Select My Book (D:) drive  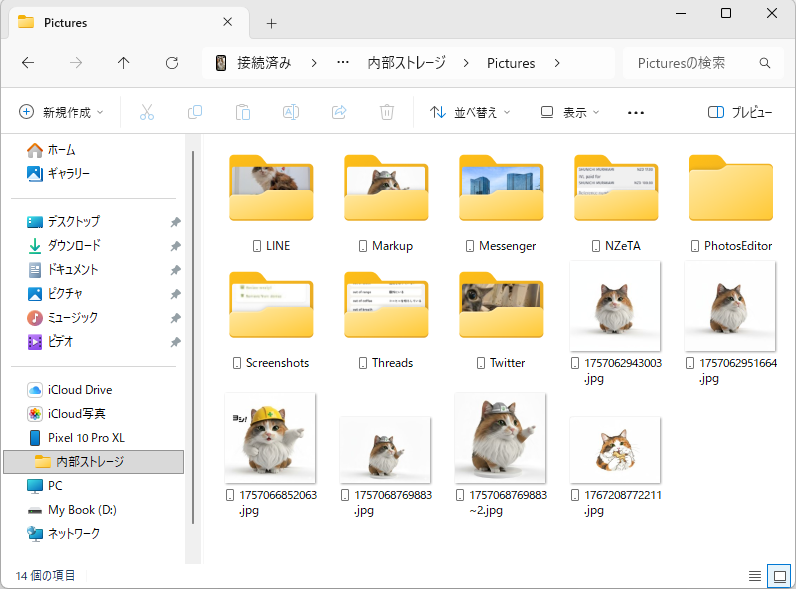point(72,510)
